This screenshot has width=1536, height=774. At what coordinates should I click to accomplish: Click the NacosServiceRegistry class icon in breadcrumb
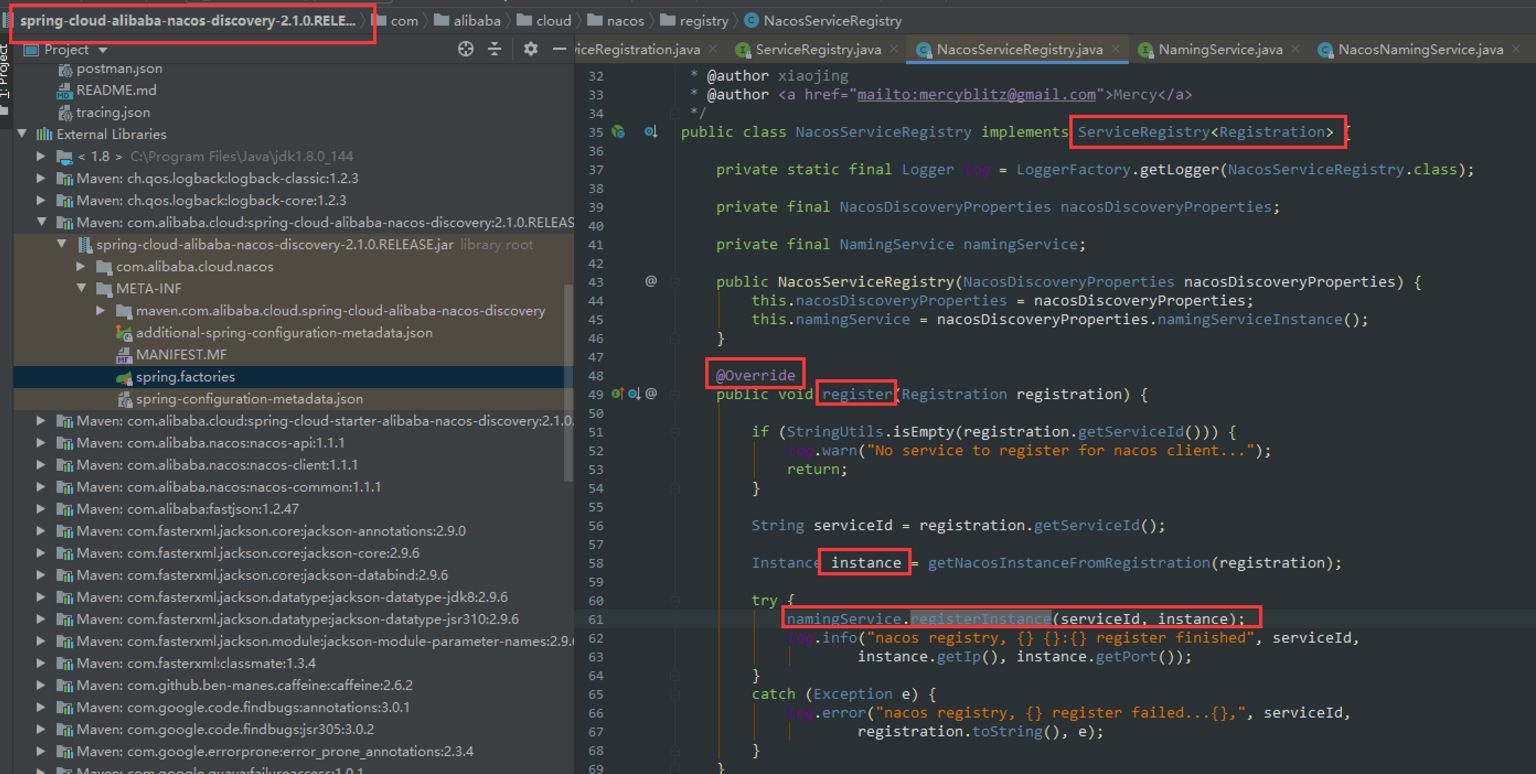click(x=752, y=20)
